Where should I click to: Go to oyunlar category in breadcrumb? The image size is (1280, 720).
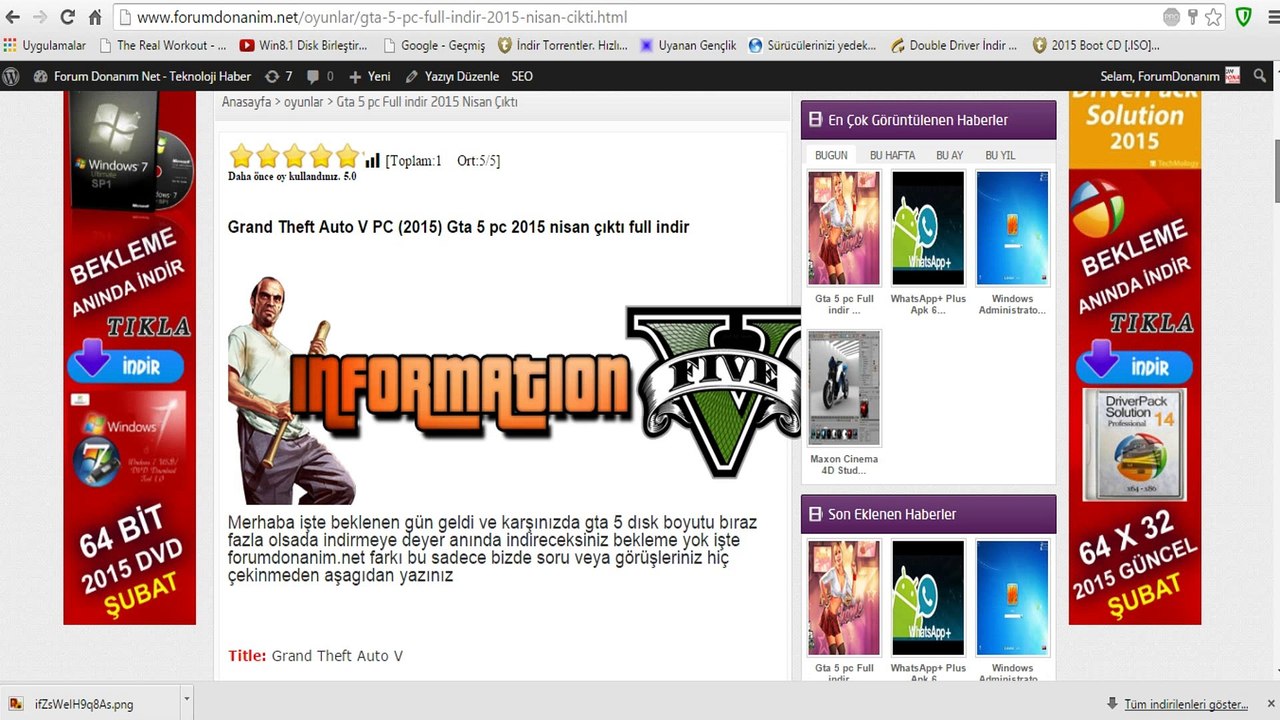click(303, 102)
